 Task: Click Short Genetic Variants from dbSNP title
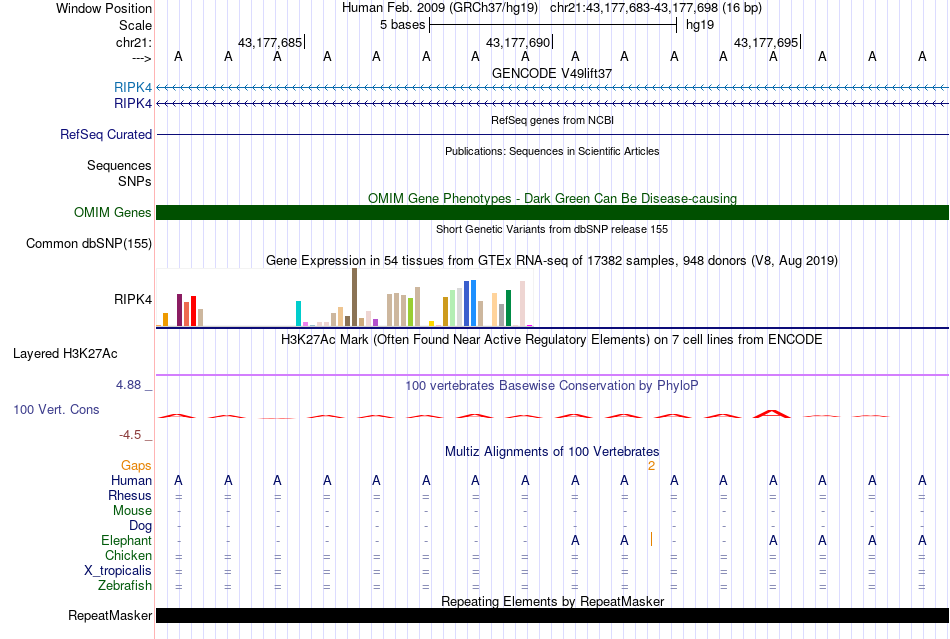pos(552,229)
